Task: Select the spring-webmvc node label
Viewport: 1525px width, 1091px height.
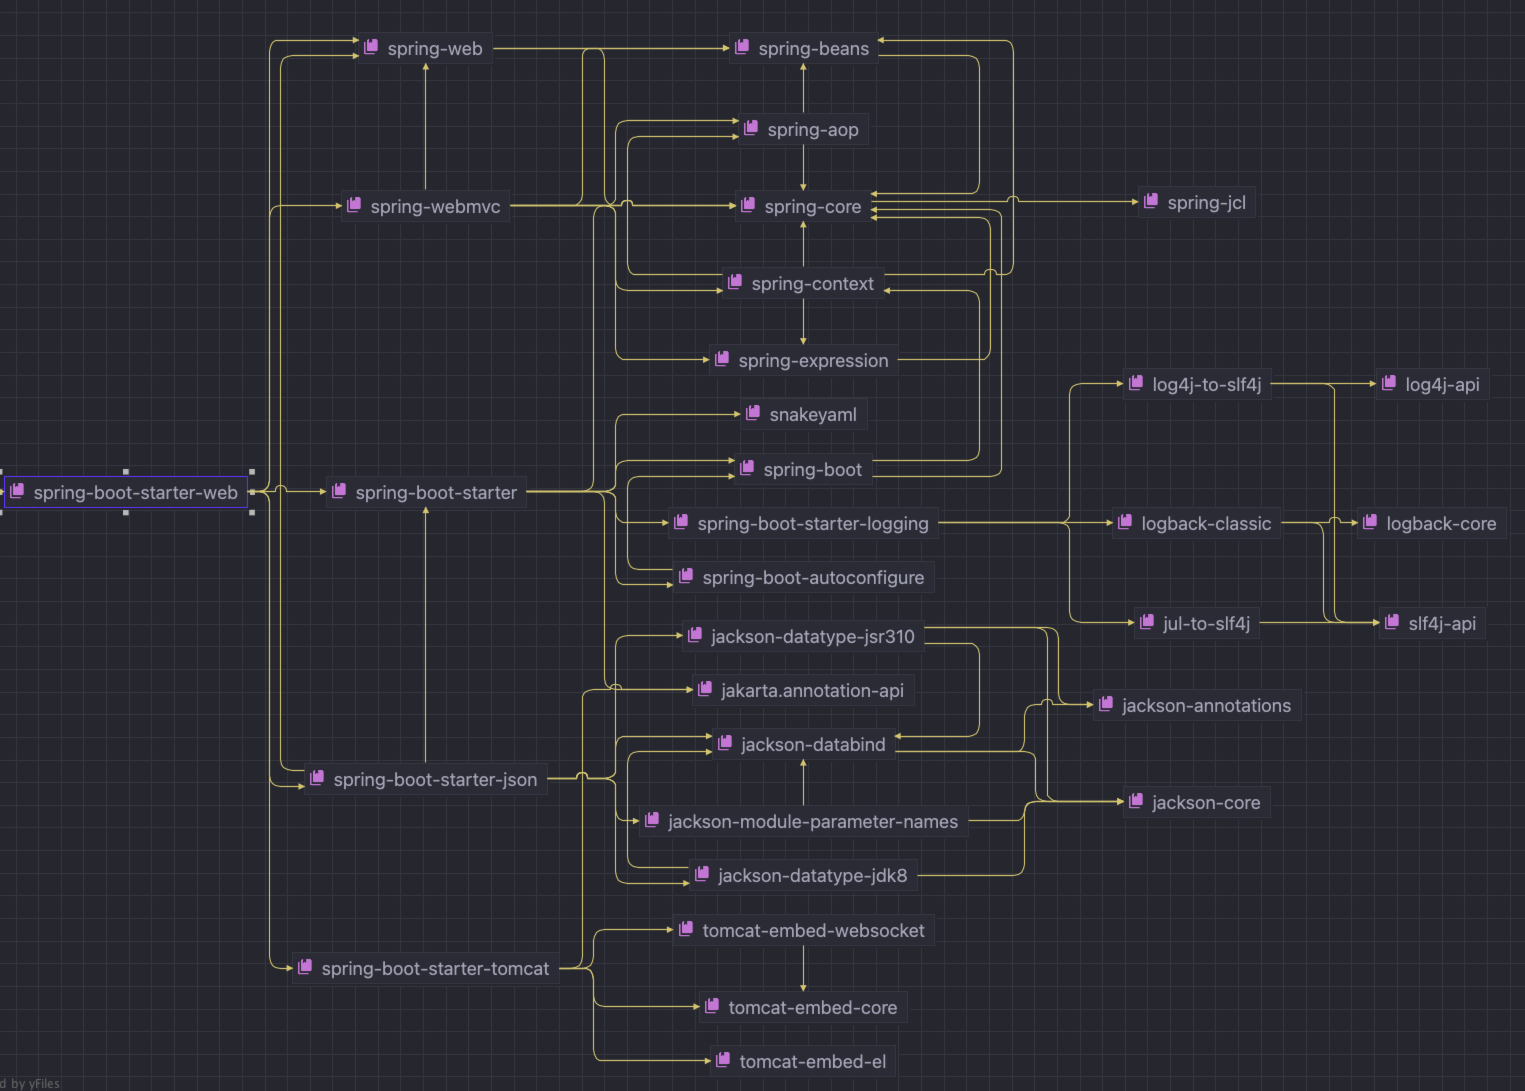Action: (x=435, y=207)
